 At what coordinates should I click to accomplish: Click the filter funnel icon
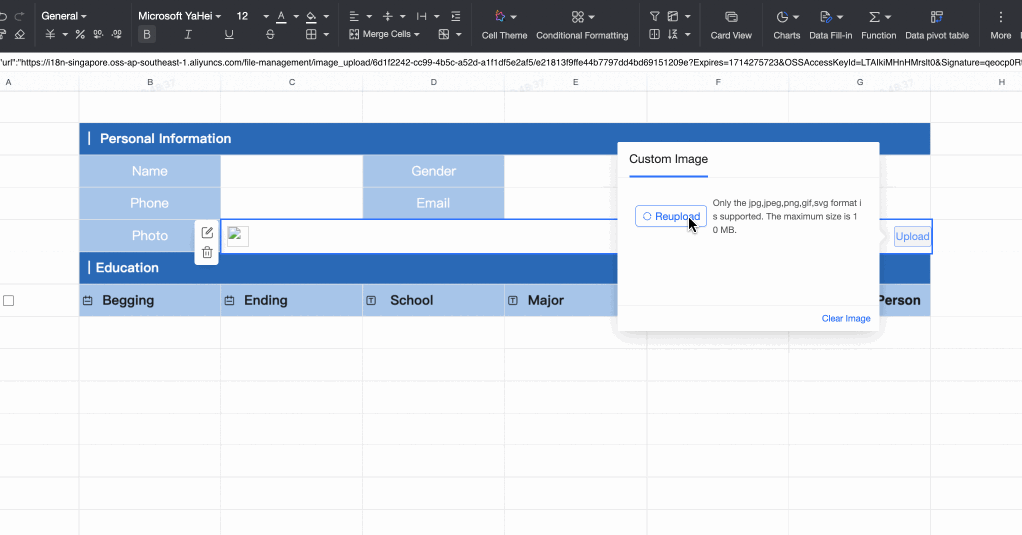[x=654, y=16]
